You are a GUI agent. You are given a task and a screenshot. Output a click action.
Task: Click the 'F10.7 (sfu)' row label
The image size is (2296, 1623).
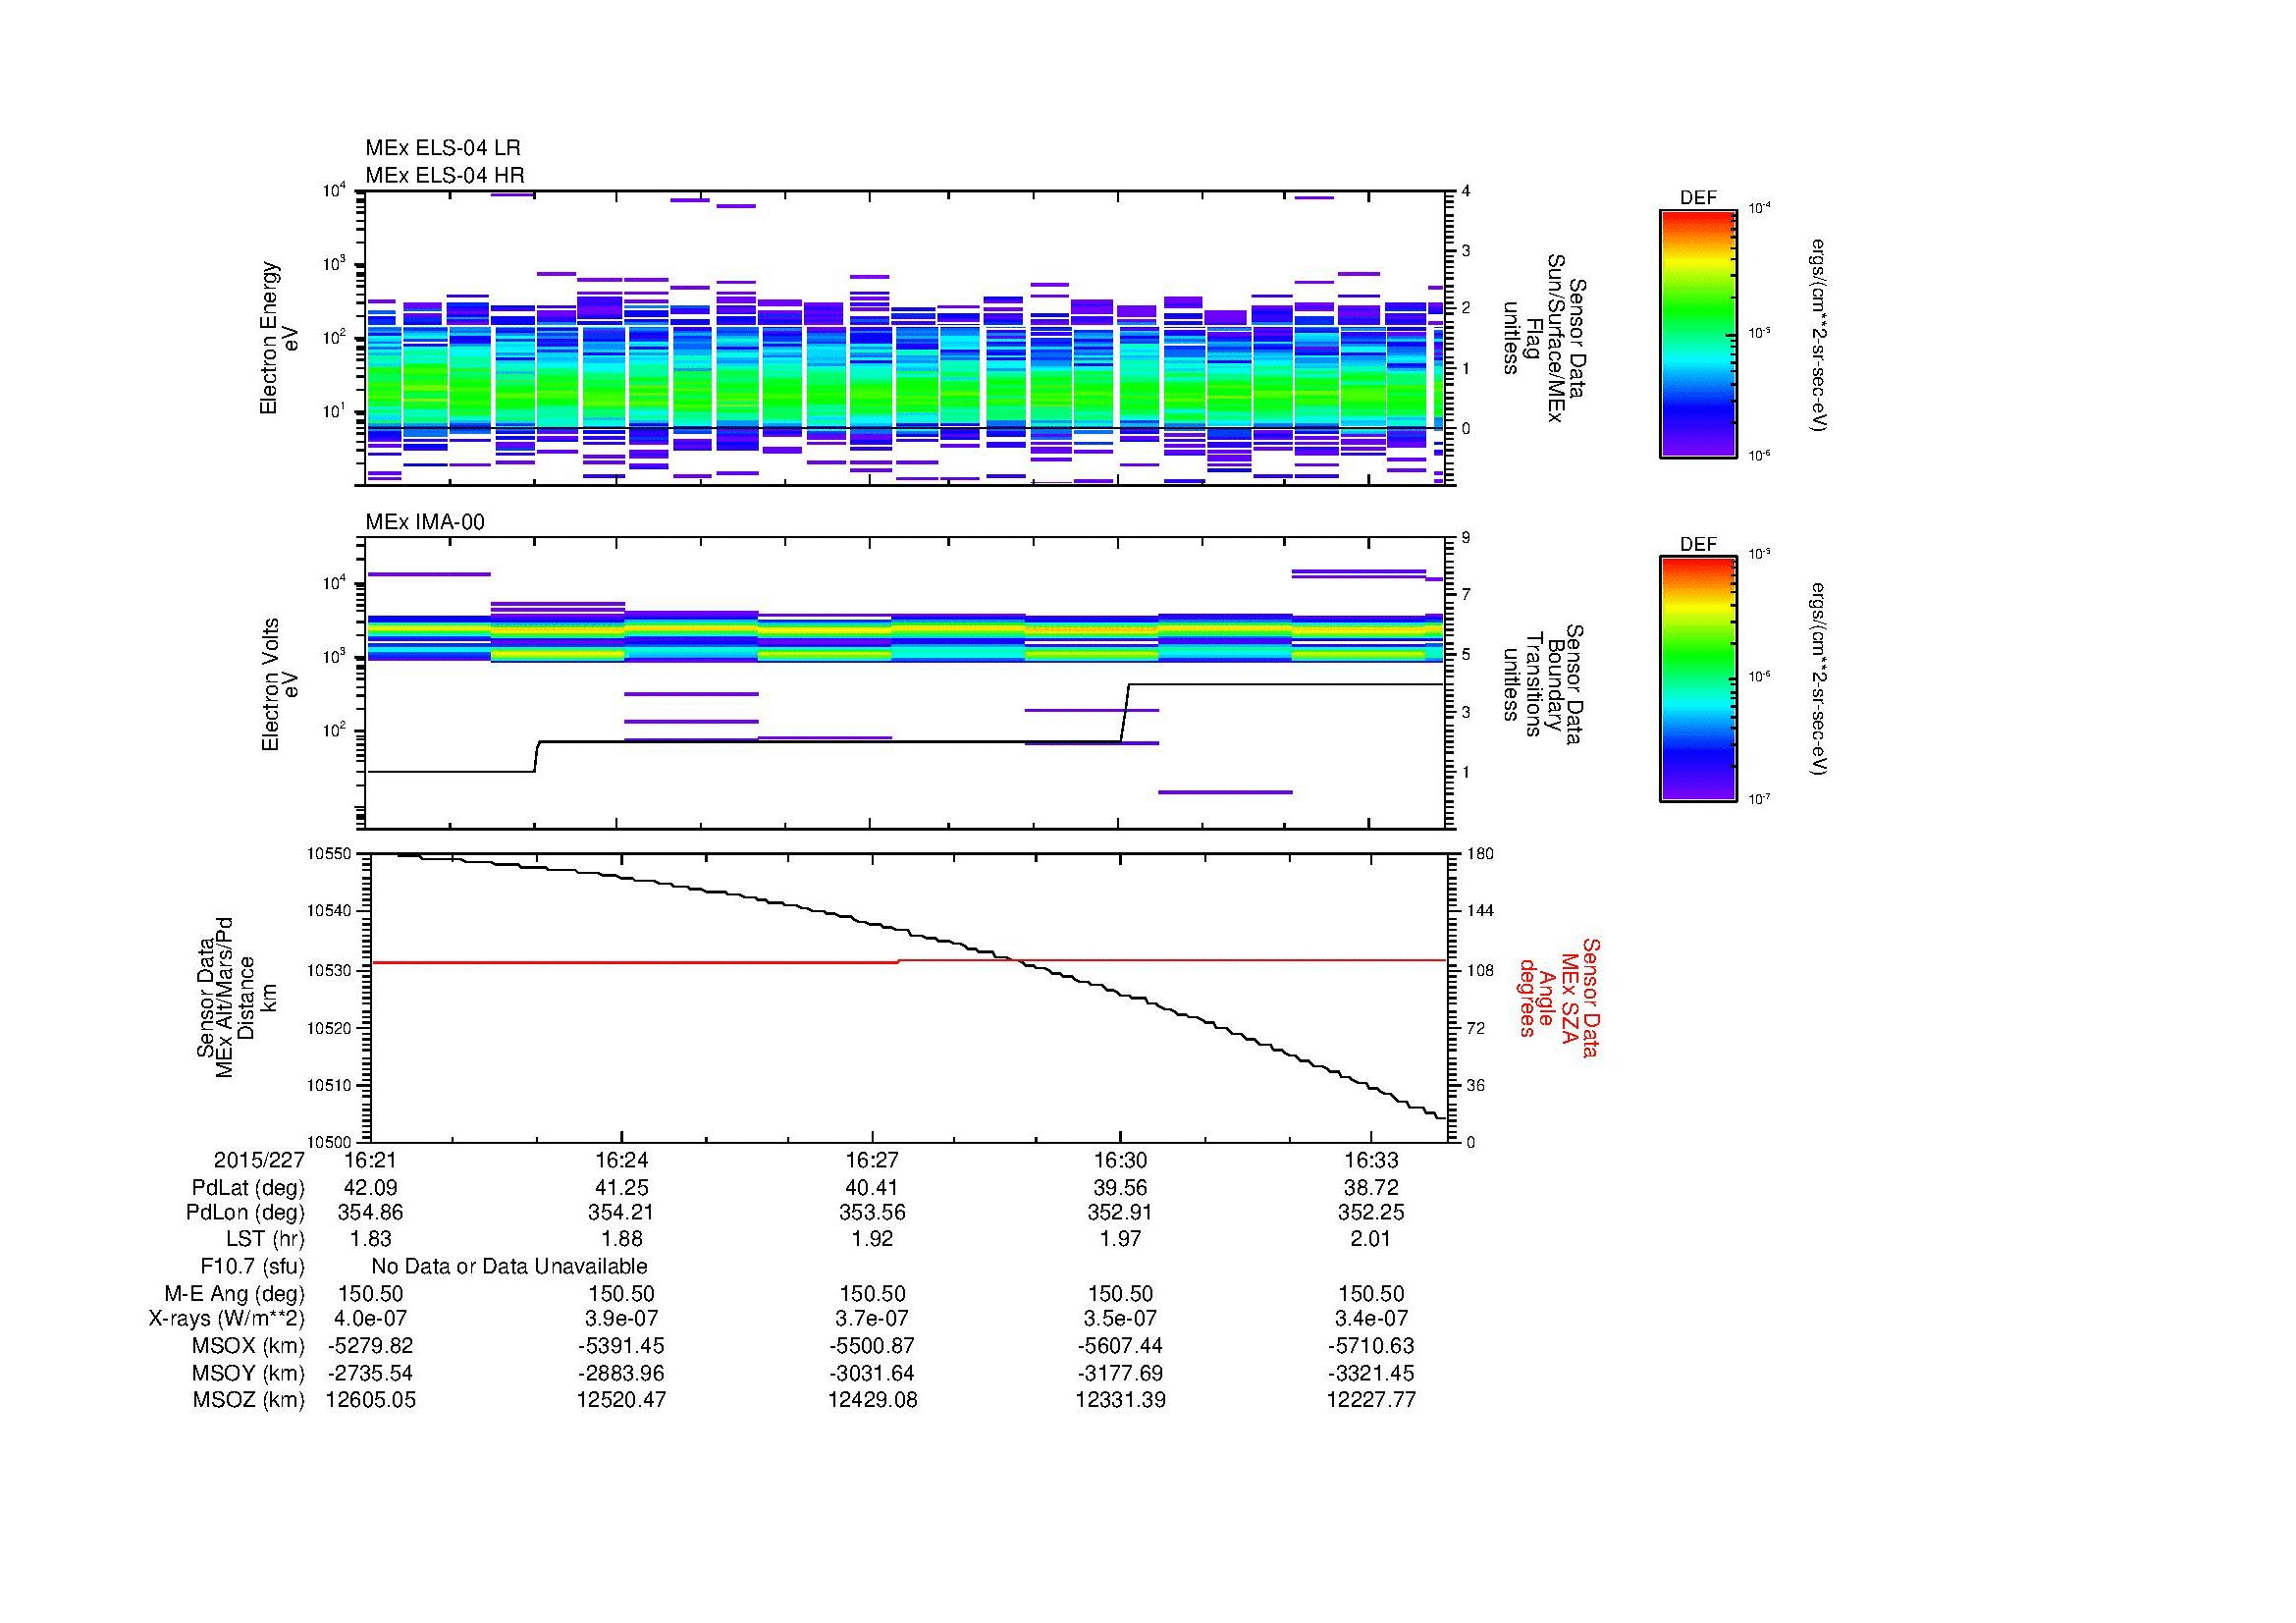click(x=251, y=1267)
